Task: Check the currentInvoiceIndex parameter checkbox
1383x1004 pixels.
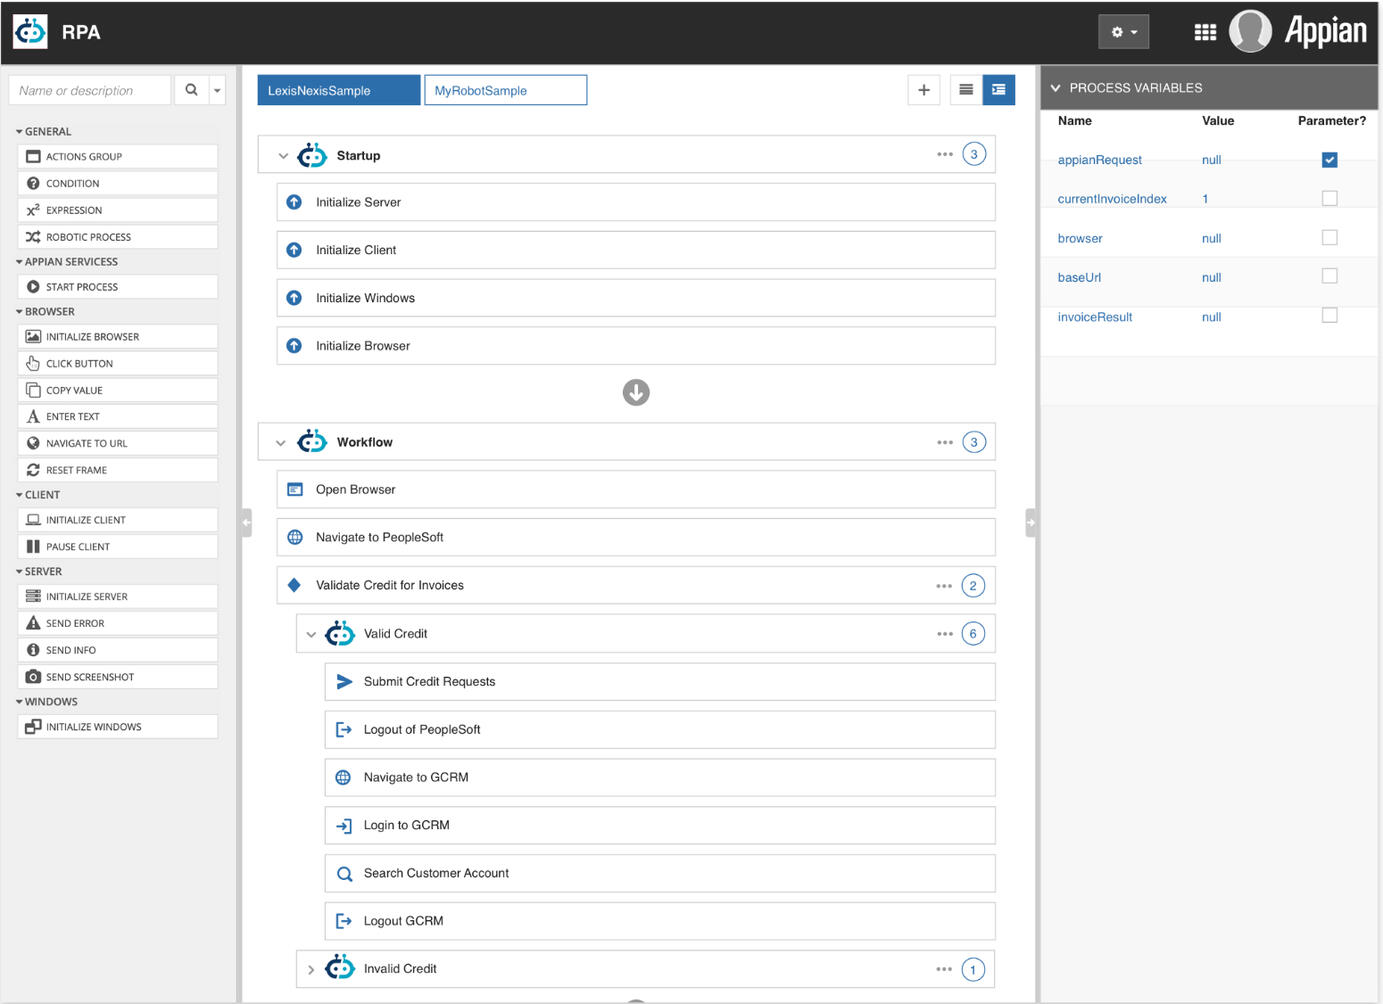Action: click(1329, 199)
